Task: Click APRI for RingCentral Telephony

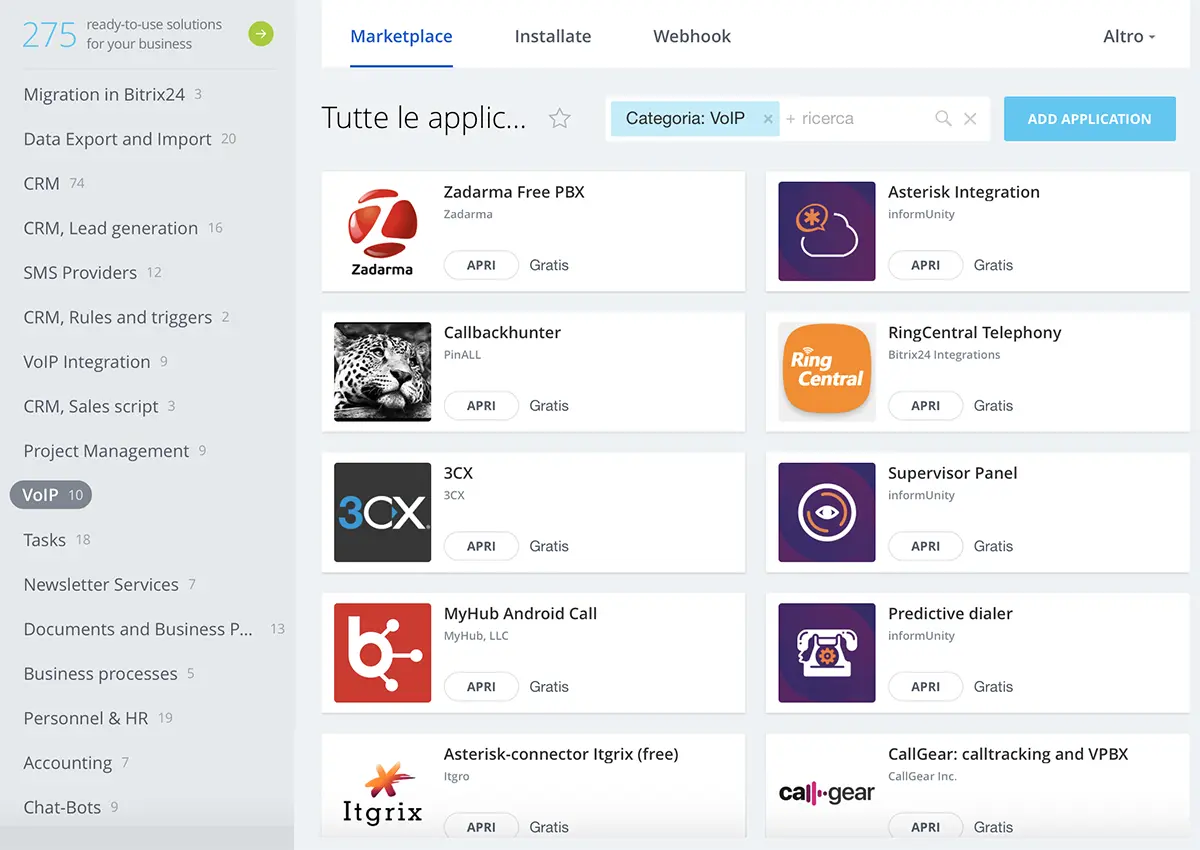Action: (926, 406)
